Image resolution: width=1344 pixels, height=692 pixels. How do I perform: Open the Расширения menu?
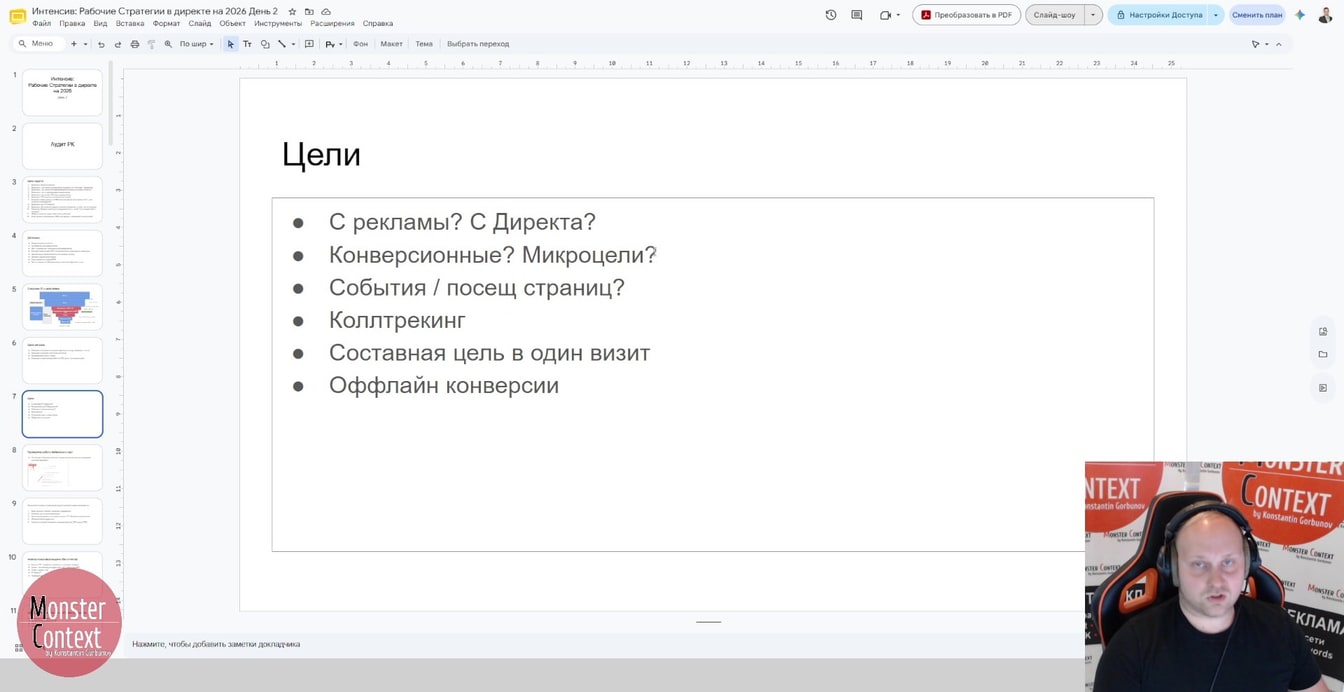tap(332, 23)
